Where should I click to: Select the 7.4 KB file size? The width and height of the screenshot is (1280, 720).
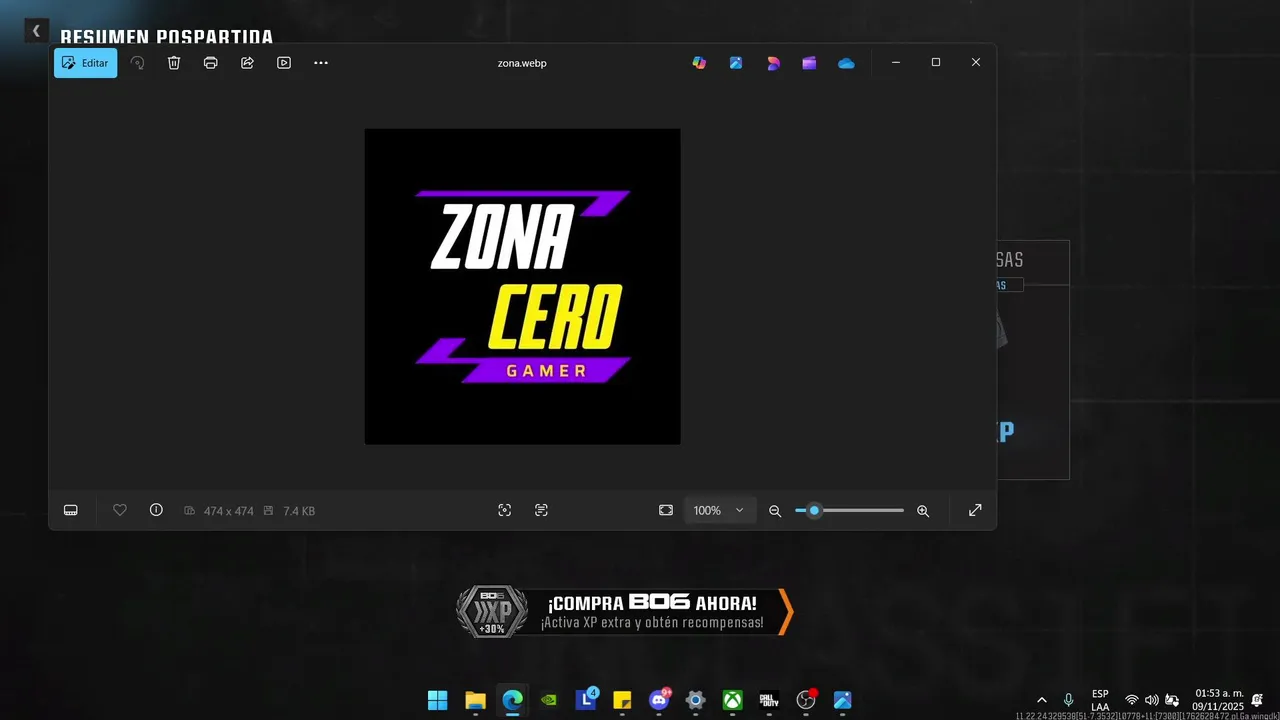(x=299, y=511)
